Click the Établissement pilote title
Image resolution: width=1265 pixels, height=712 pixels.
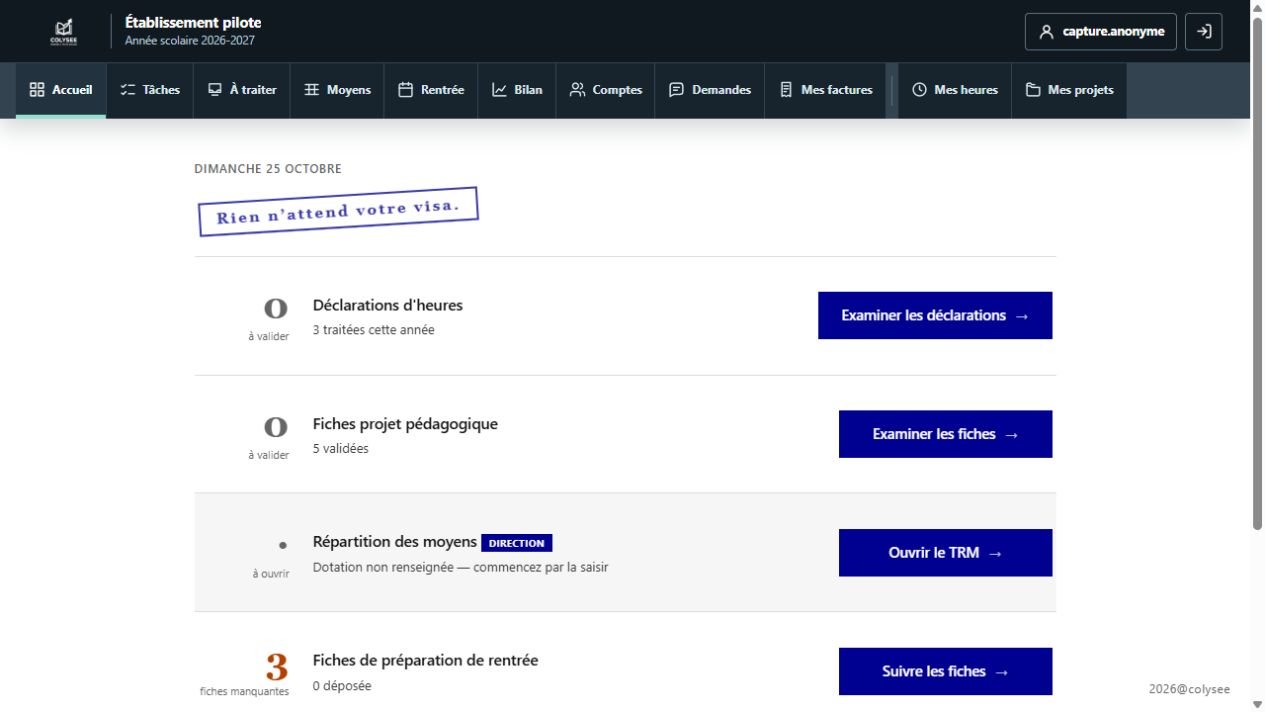point(193,22)
